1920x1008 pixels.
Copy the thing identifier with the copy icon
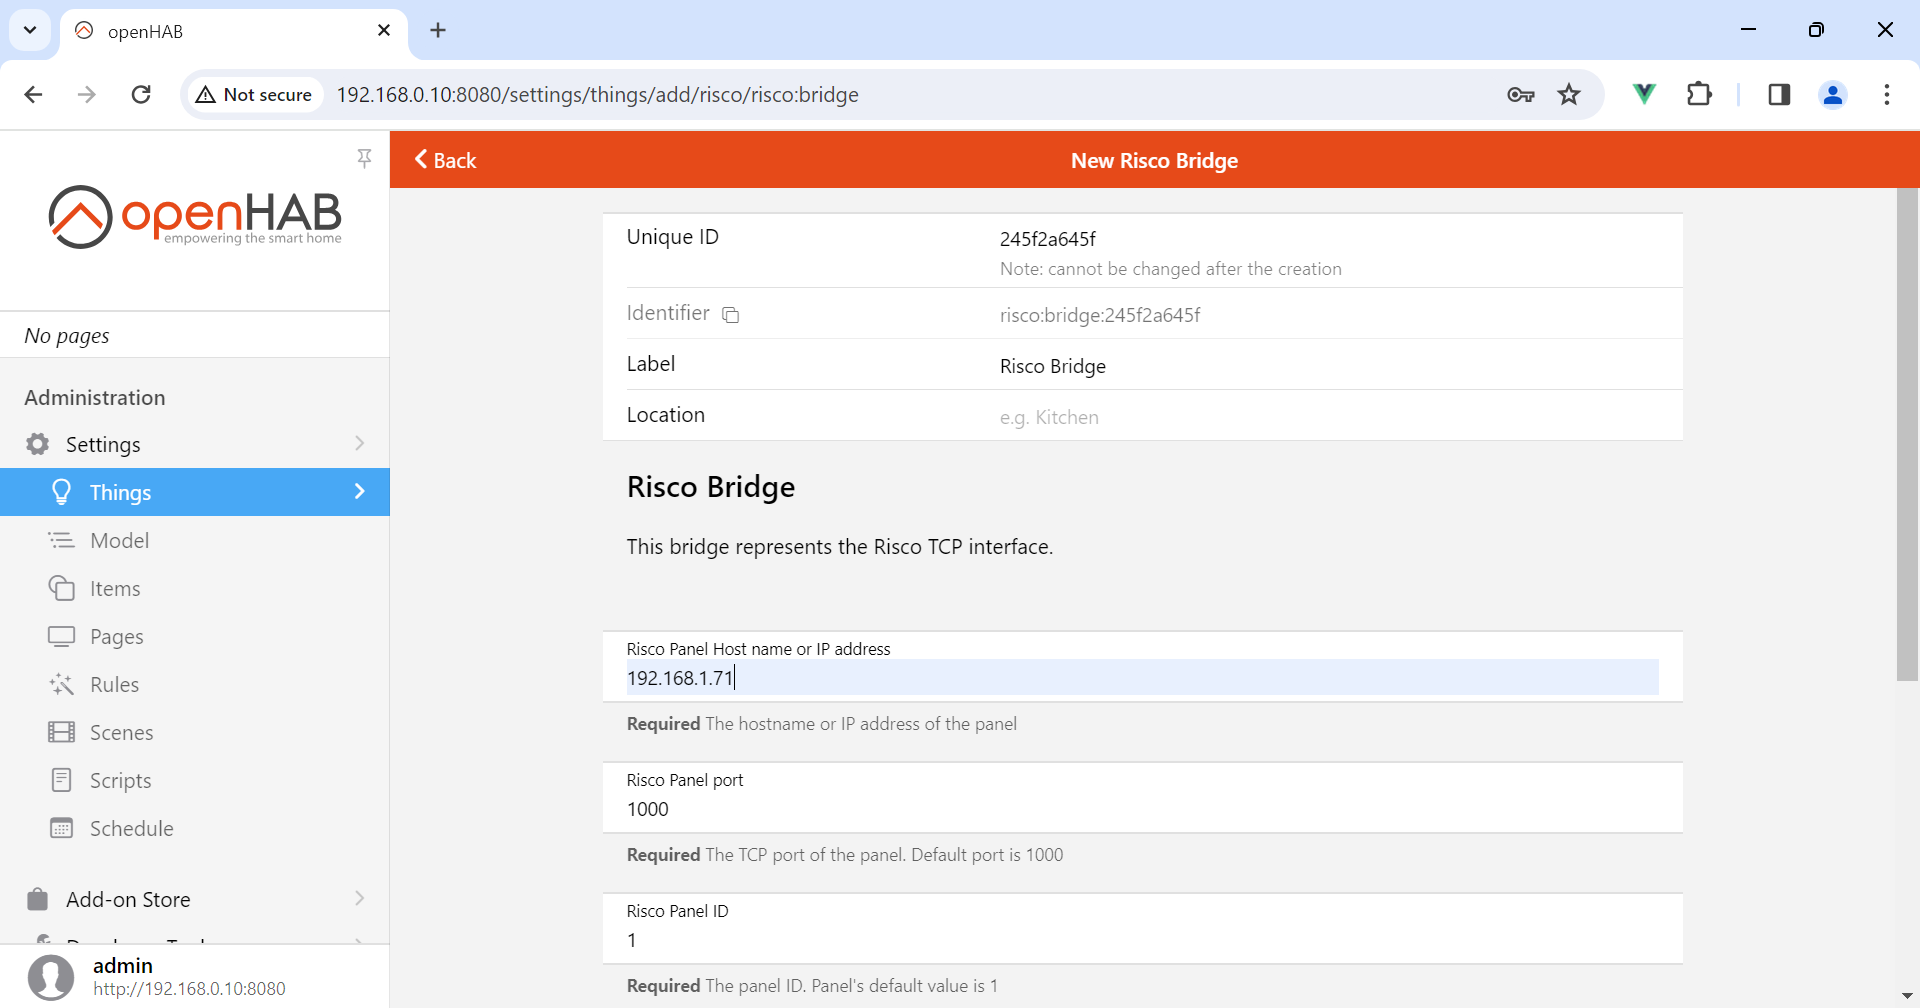pos(731,315)
